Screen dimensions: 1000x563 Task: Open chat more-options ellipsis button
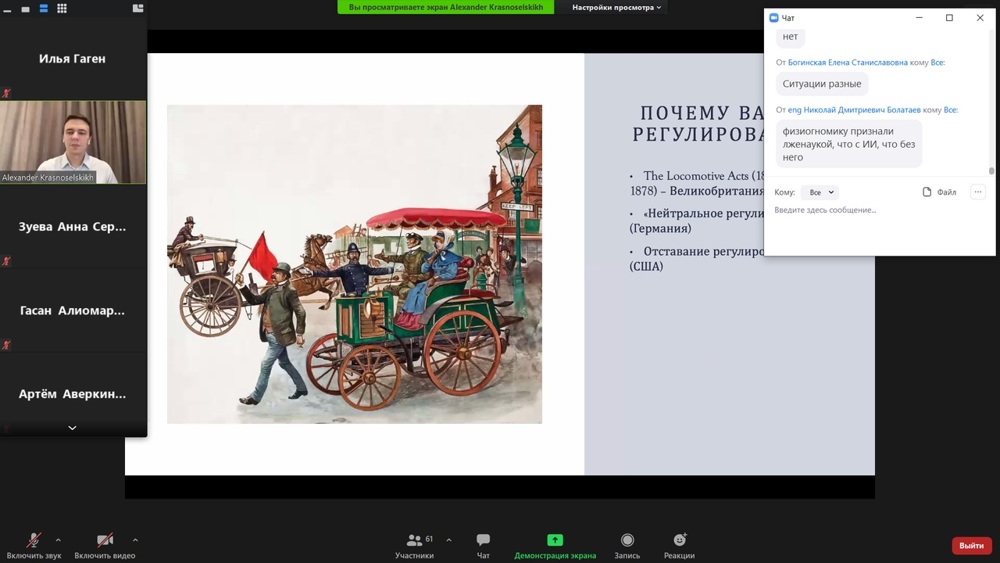[978, 192]
